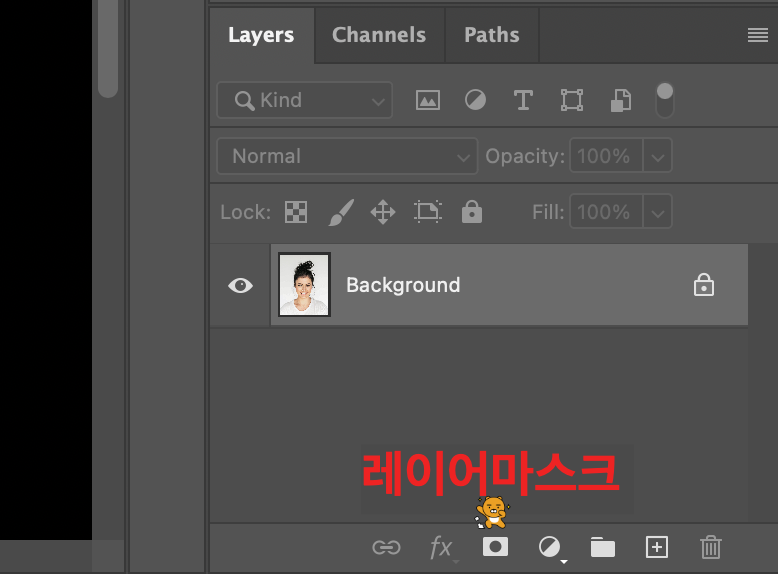Filter layers by smart objects icon

pyautogui.click(x=621, y=100)
